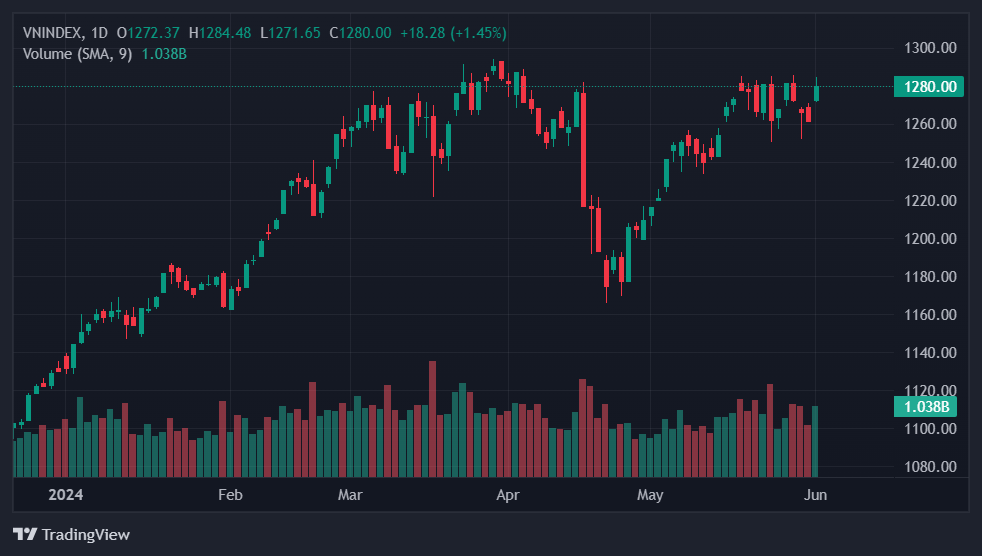Click the green 1280.00 current price tag
Image resolution: width=982 pixels, height=556 pixels.
click(x=930, y=87)
